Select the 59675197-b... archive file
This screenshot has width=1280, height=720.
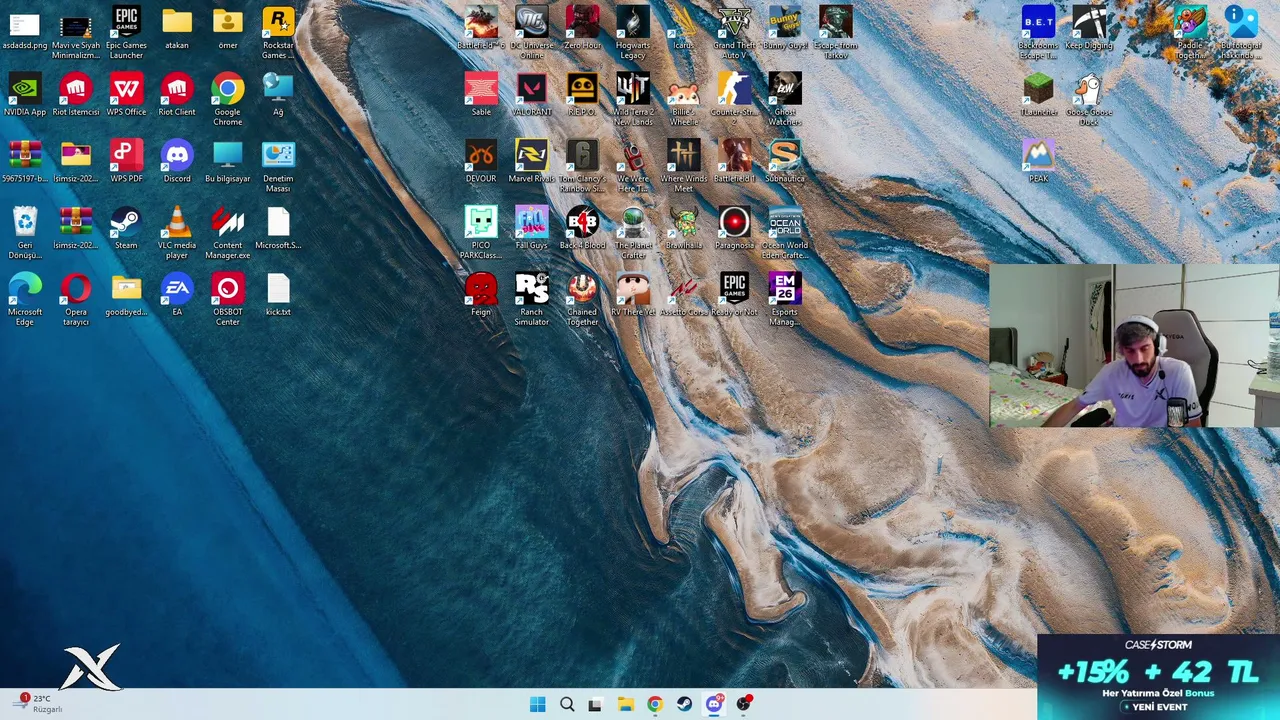[x=25, y=162]
